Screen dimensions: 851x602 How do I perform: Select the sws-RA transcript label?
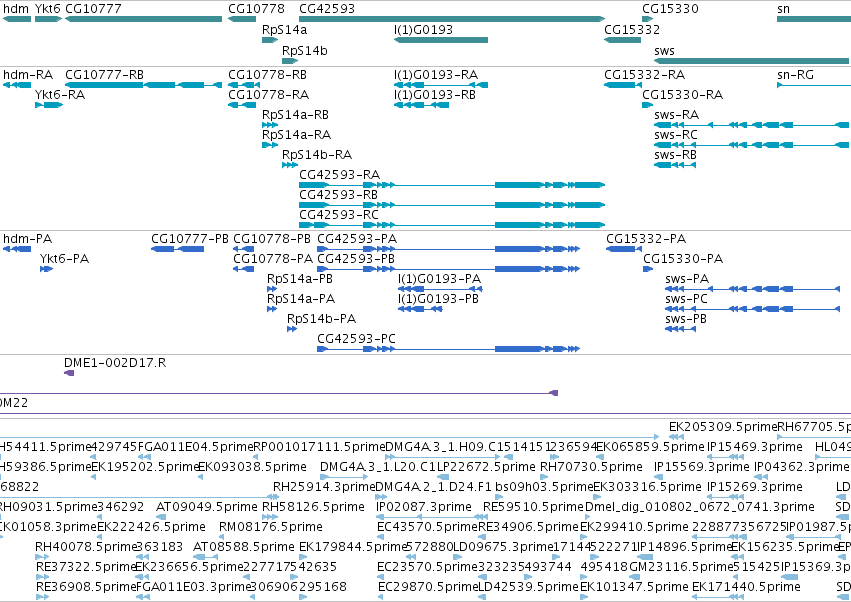point(676,115)
